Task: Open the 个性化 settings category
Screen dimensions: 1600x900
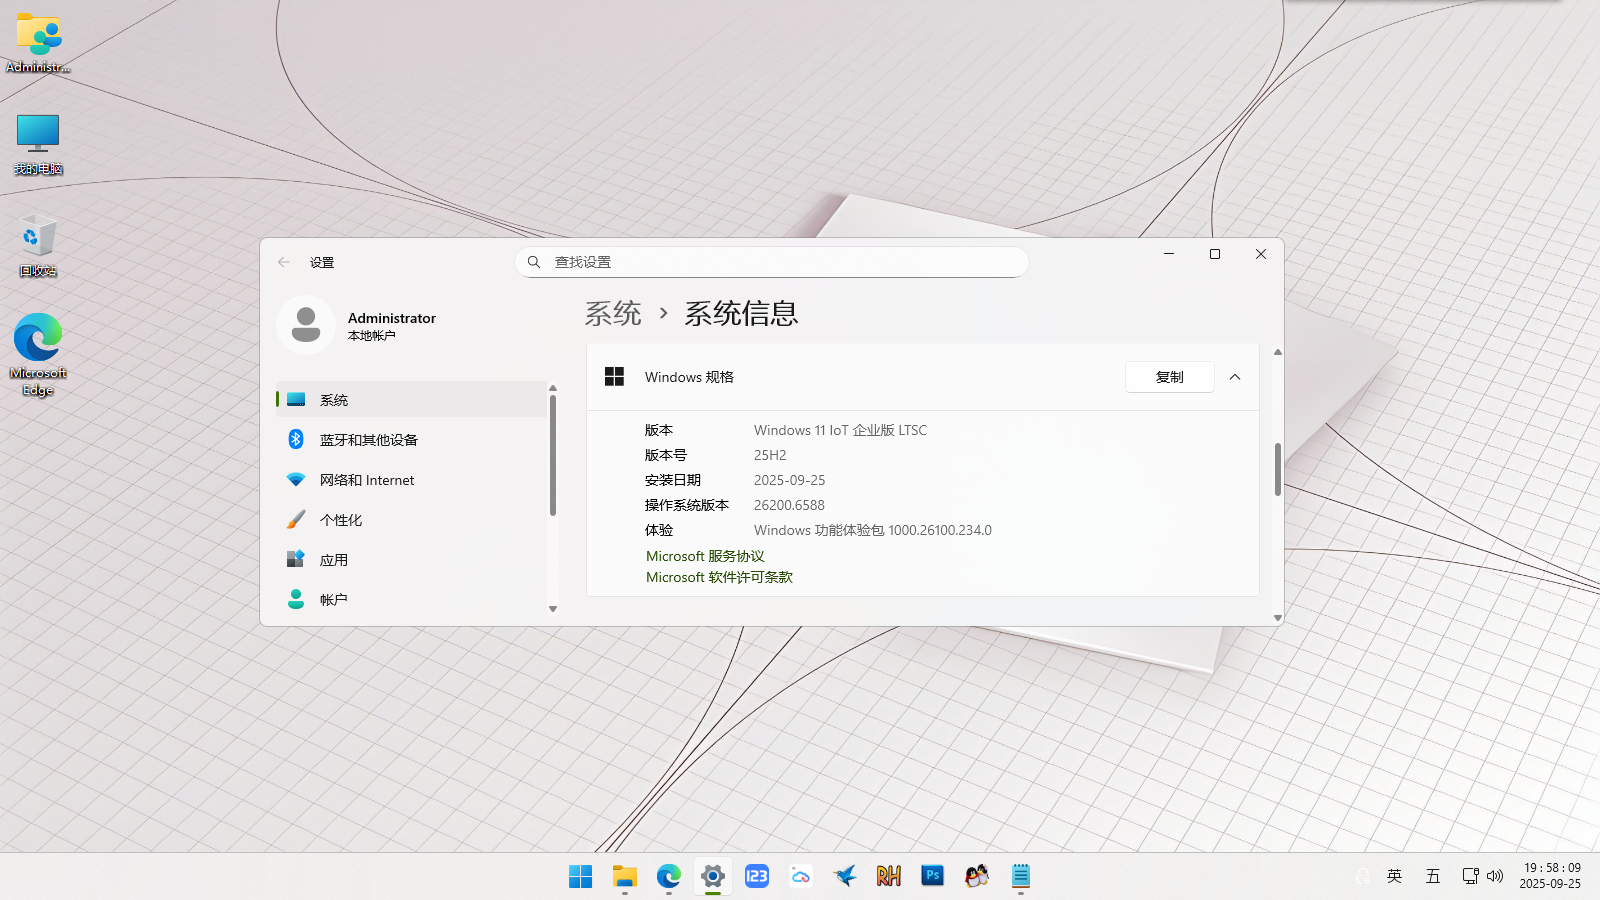Action: coord(411,520)
